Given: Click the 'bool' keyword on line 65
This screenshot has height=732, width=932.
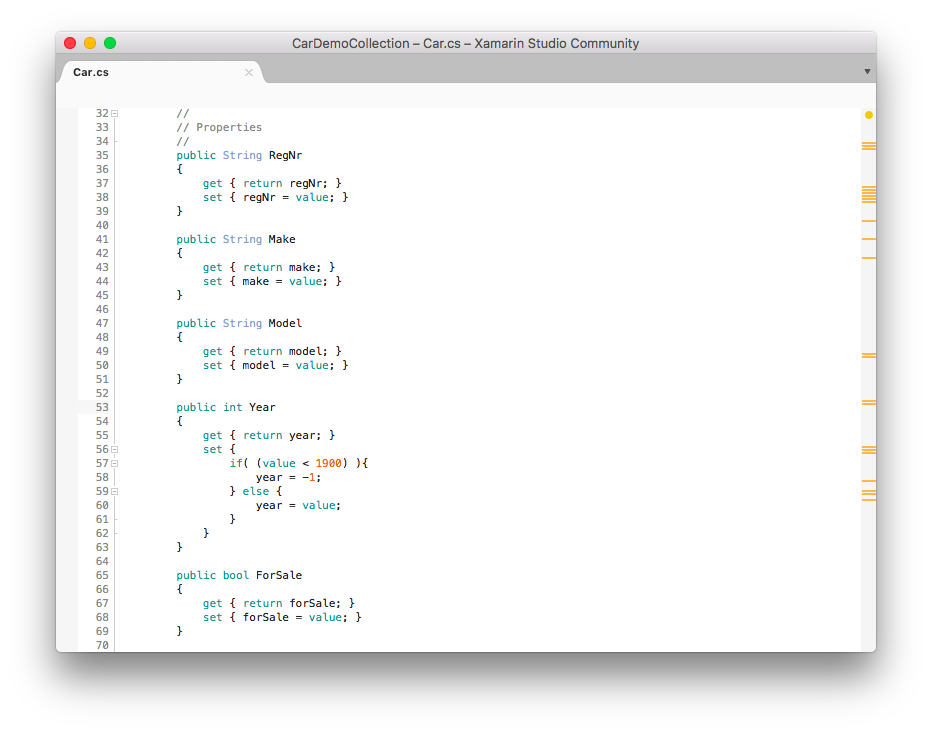Looking at the screenshot, I should (236, 575).
